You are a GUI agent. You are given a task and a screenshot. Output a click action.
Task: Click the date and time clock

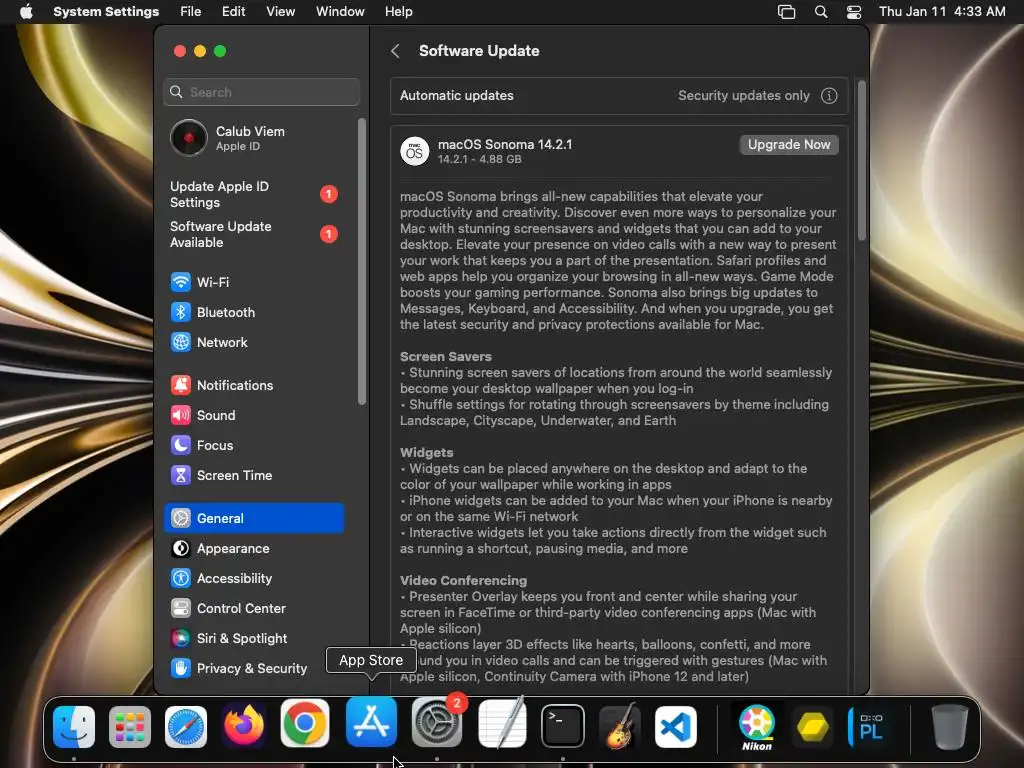[942, 12]
